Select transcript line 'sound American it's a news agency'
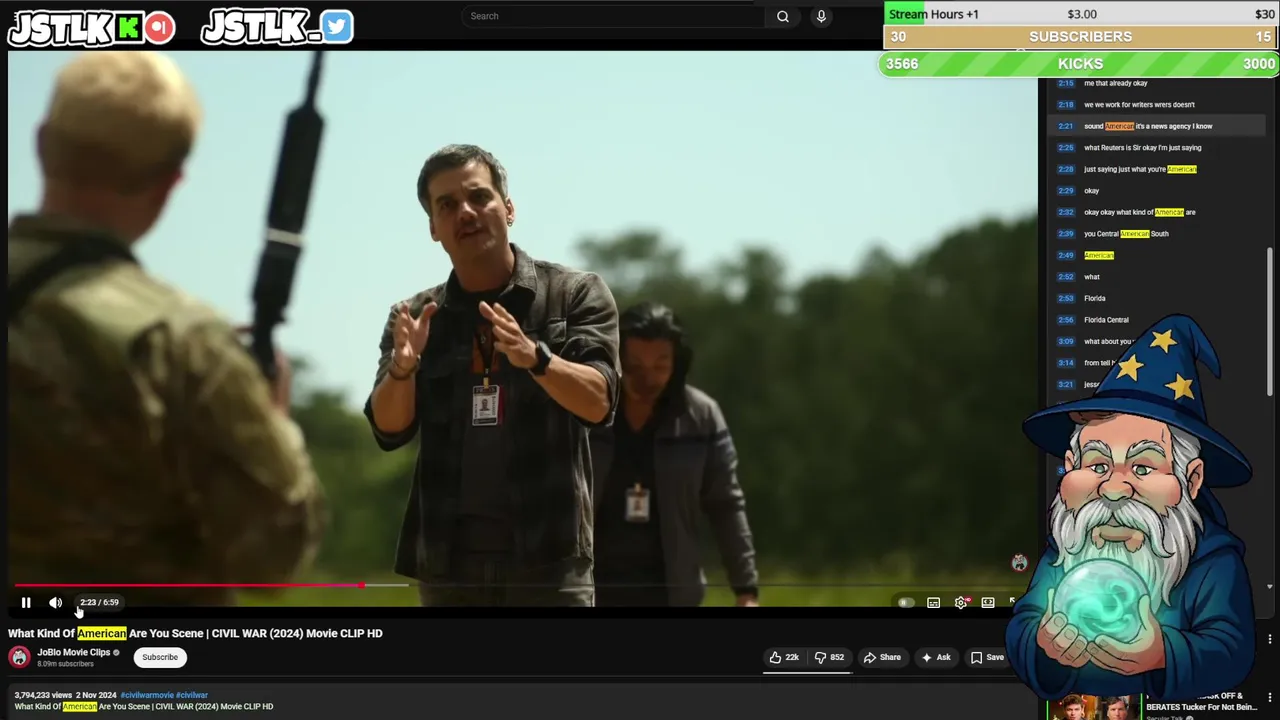 (1155, 126)
